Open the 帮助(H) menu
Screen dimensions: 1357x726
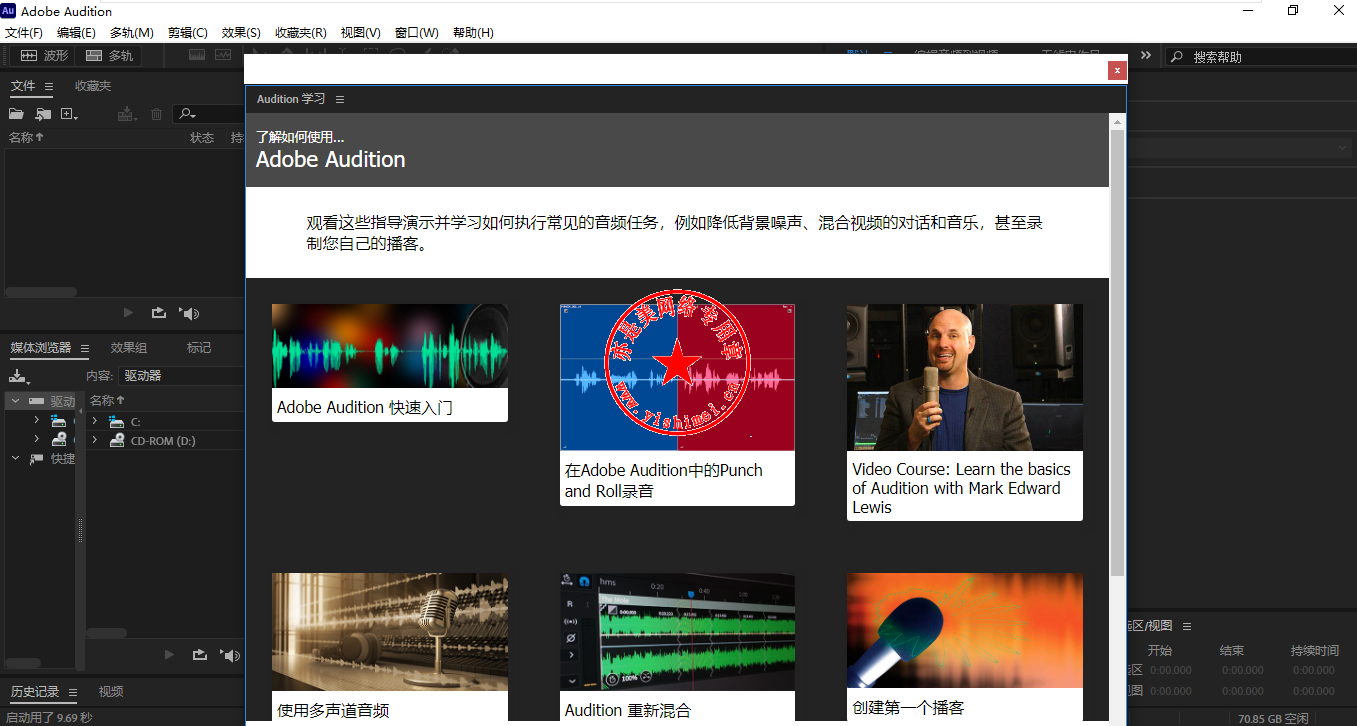point(473,33)
